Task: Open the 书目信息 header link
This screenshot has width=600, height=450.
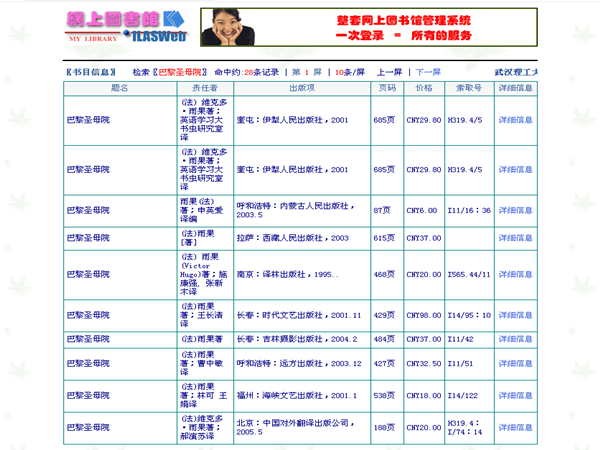Action: pos(90,72)
